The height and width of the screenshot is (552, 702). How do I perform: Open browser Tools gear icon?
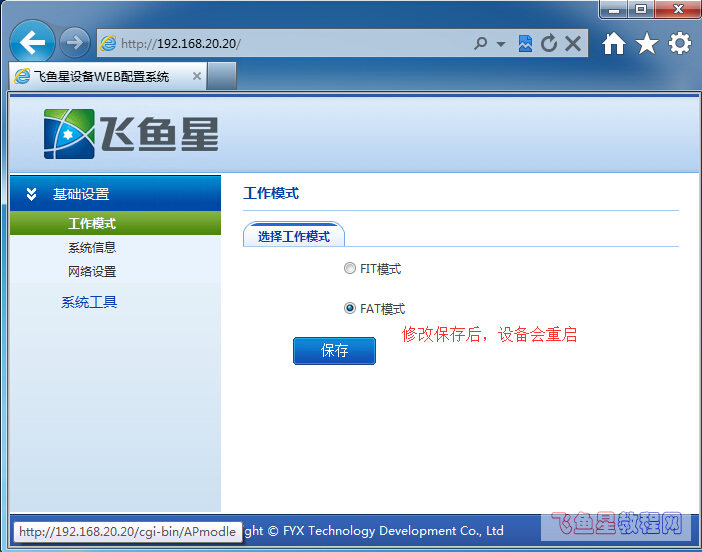[x=680, y=43]
